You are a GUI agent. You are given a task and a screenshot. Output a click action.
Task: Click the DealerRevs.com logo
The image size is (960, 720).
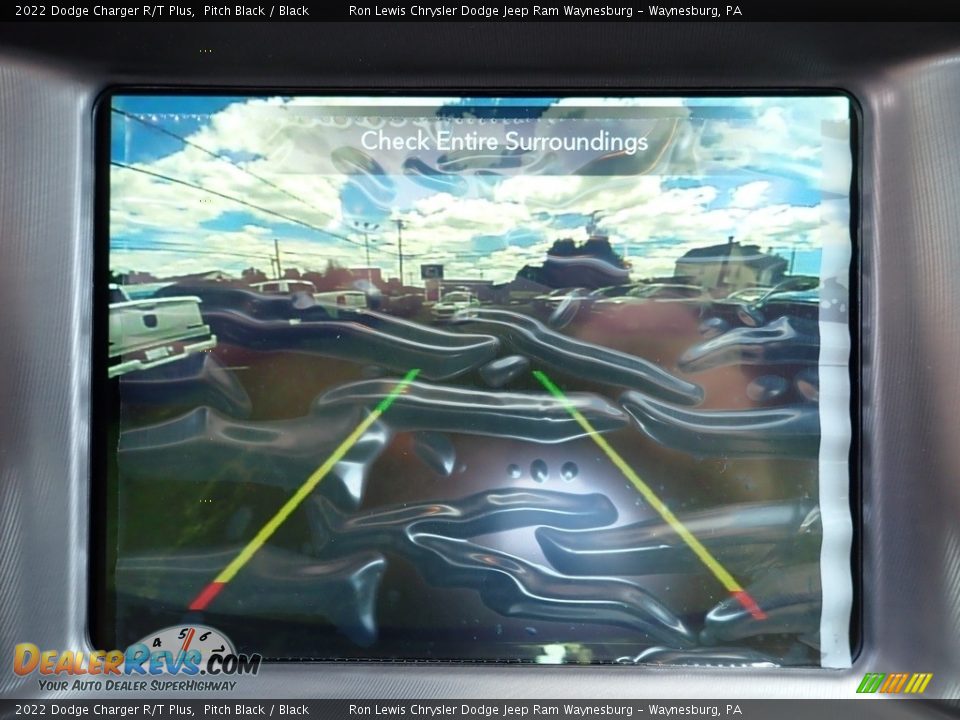point(137,662)
